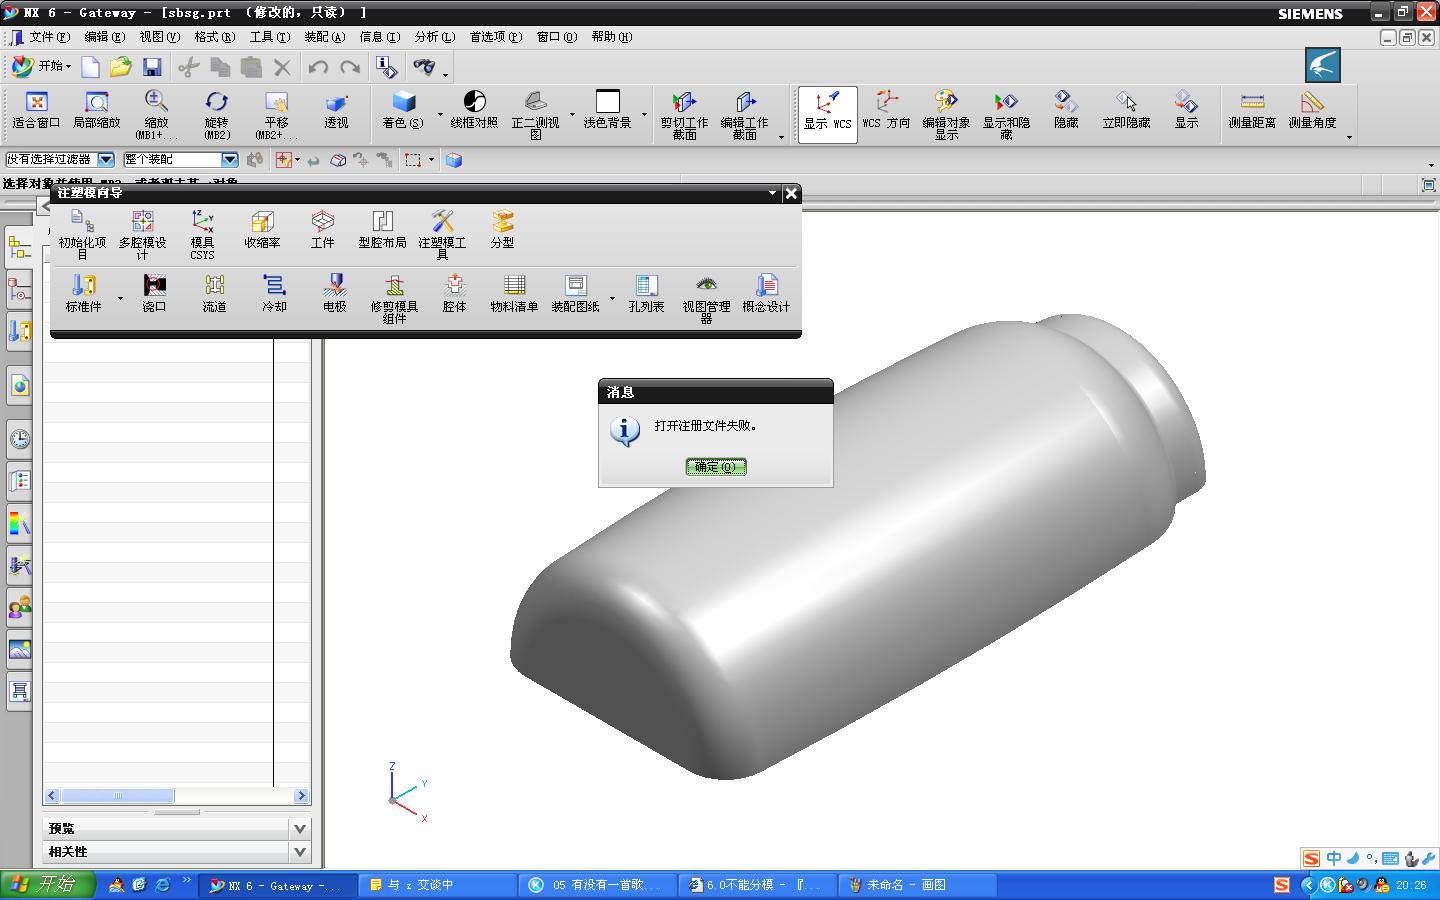Toggle 线框对照 wireframe contrast display
Viewport: 1440px width, 900px height.
click(x=474, y=110)
